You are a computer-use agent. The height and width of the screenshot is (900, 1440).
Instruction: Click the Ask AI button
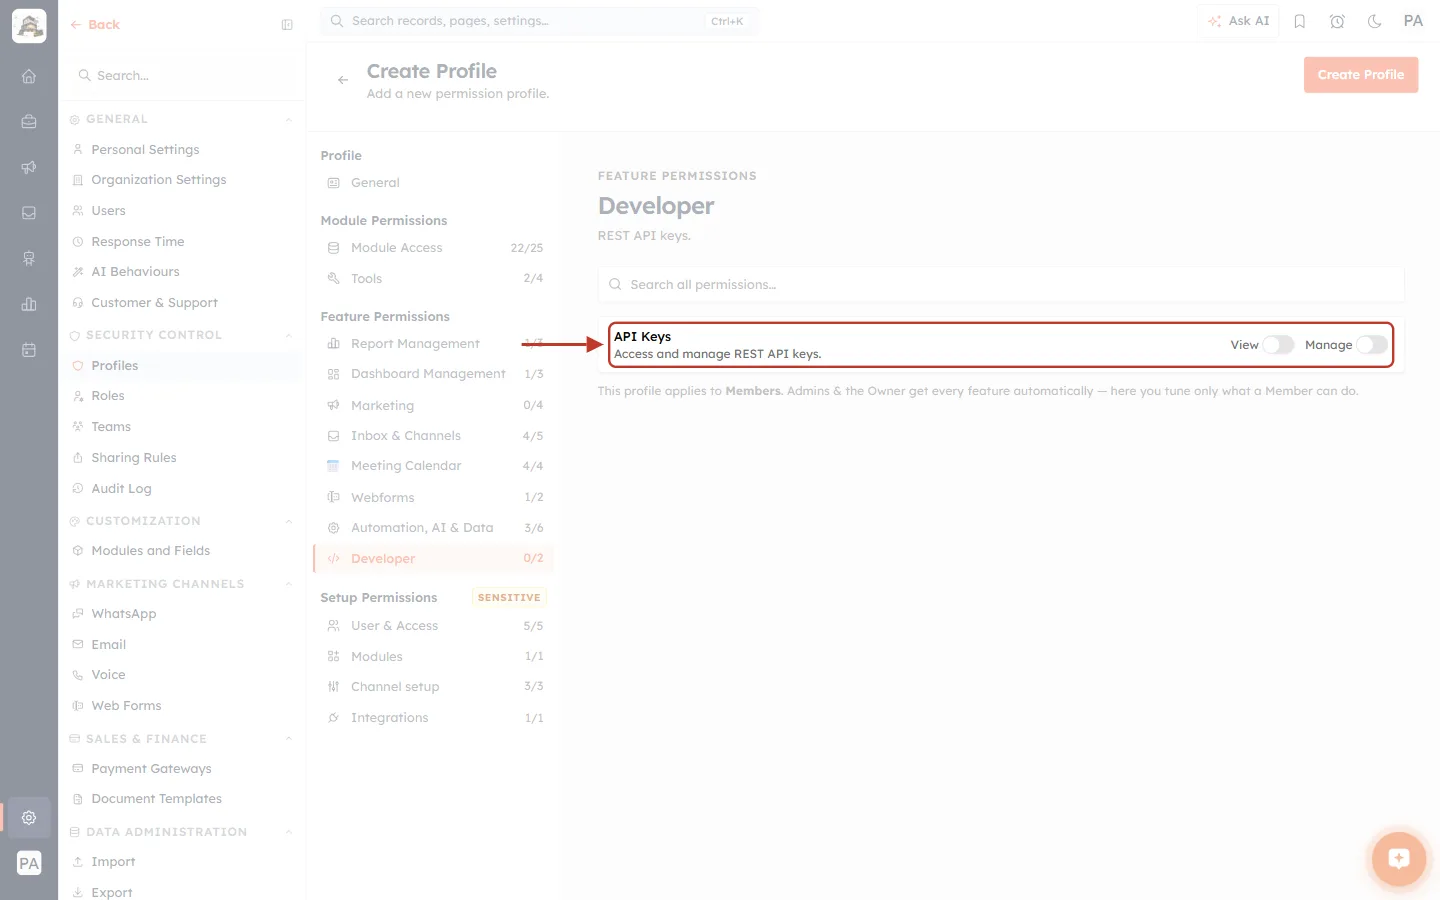pyautogui.click(x=1238, y=21)
